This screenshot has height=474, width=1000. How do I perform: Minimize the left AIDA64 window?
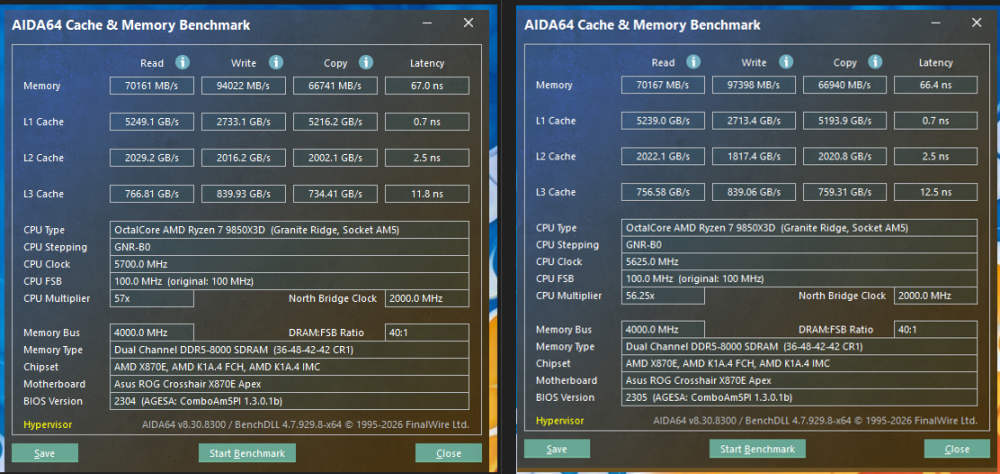(427, 24)
